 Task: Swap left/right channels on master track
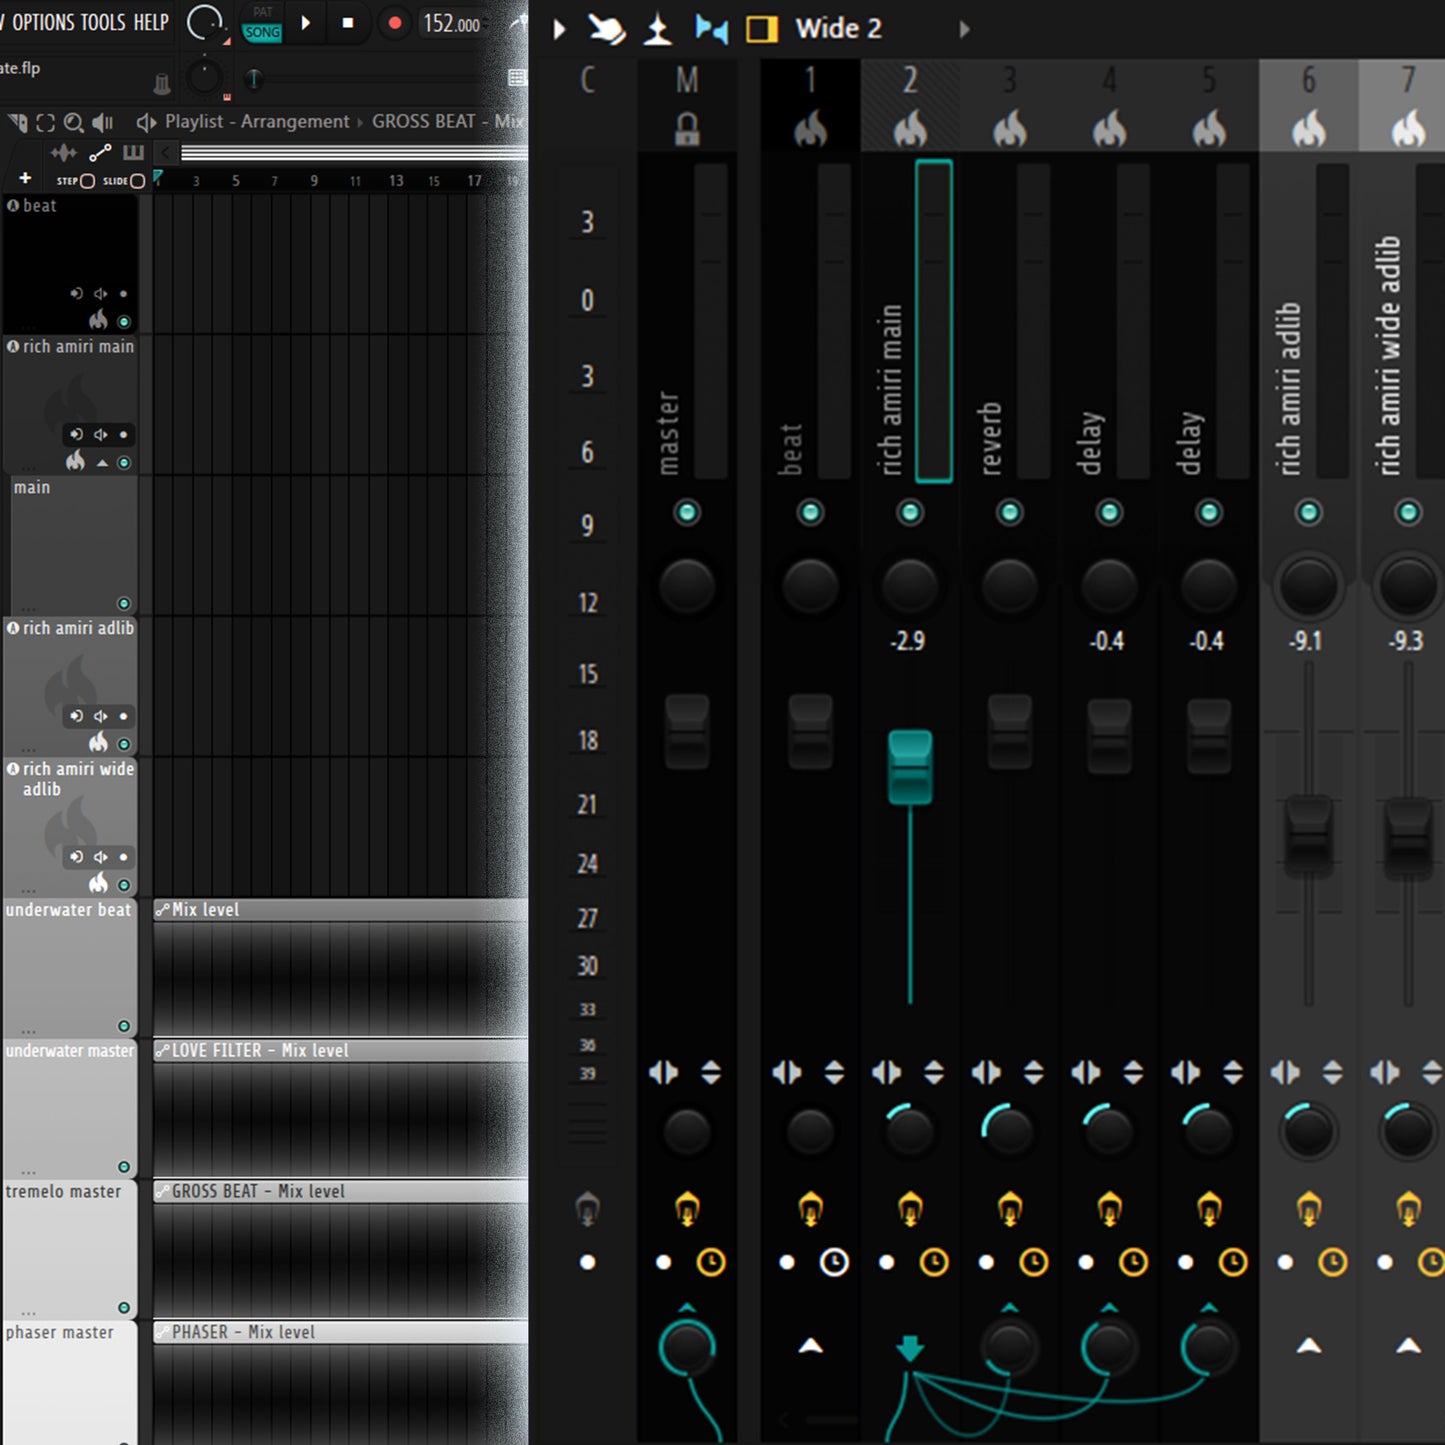pos(663,1073)
